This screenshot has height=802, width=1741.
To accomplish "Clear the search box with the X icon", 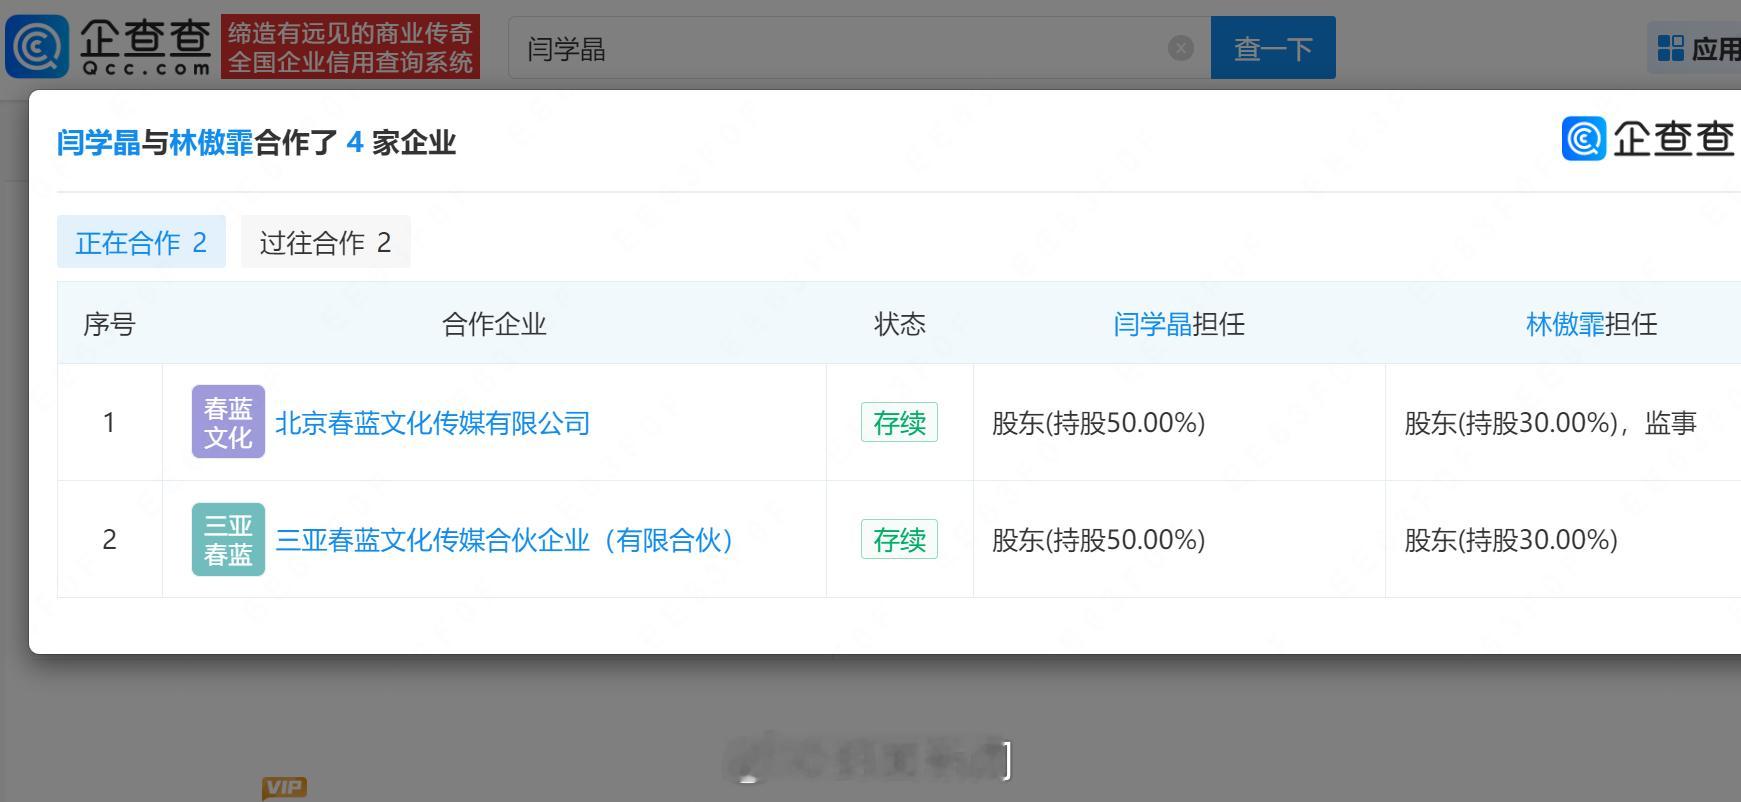I will pos(1181,48).
